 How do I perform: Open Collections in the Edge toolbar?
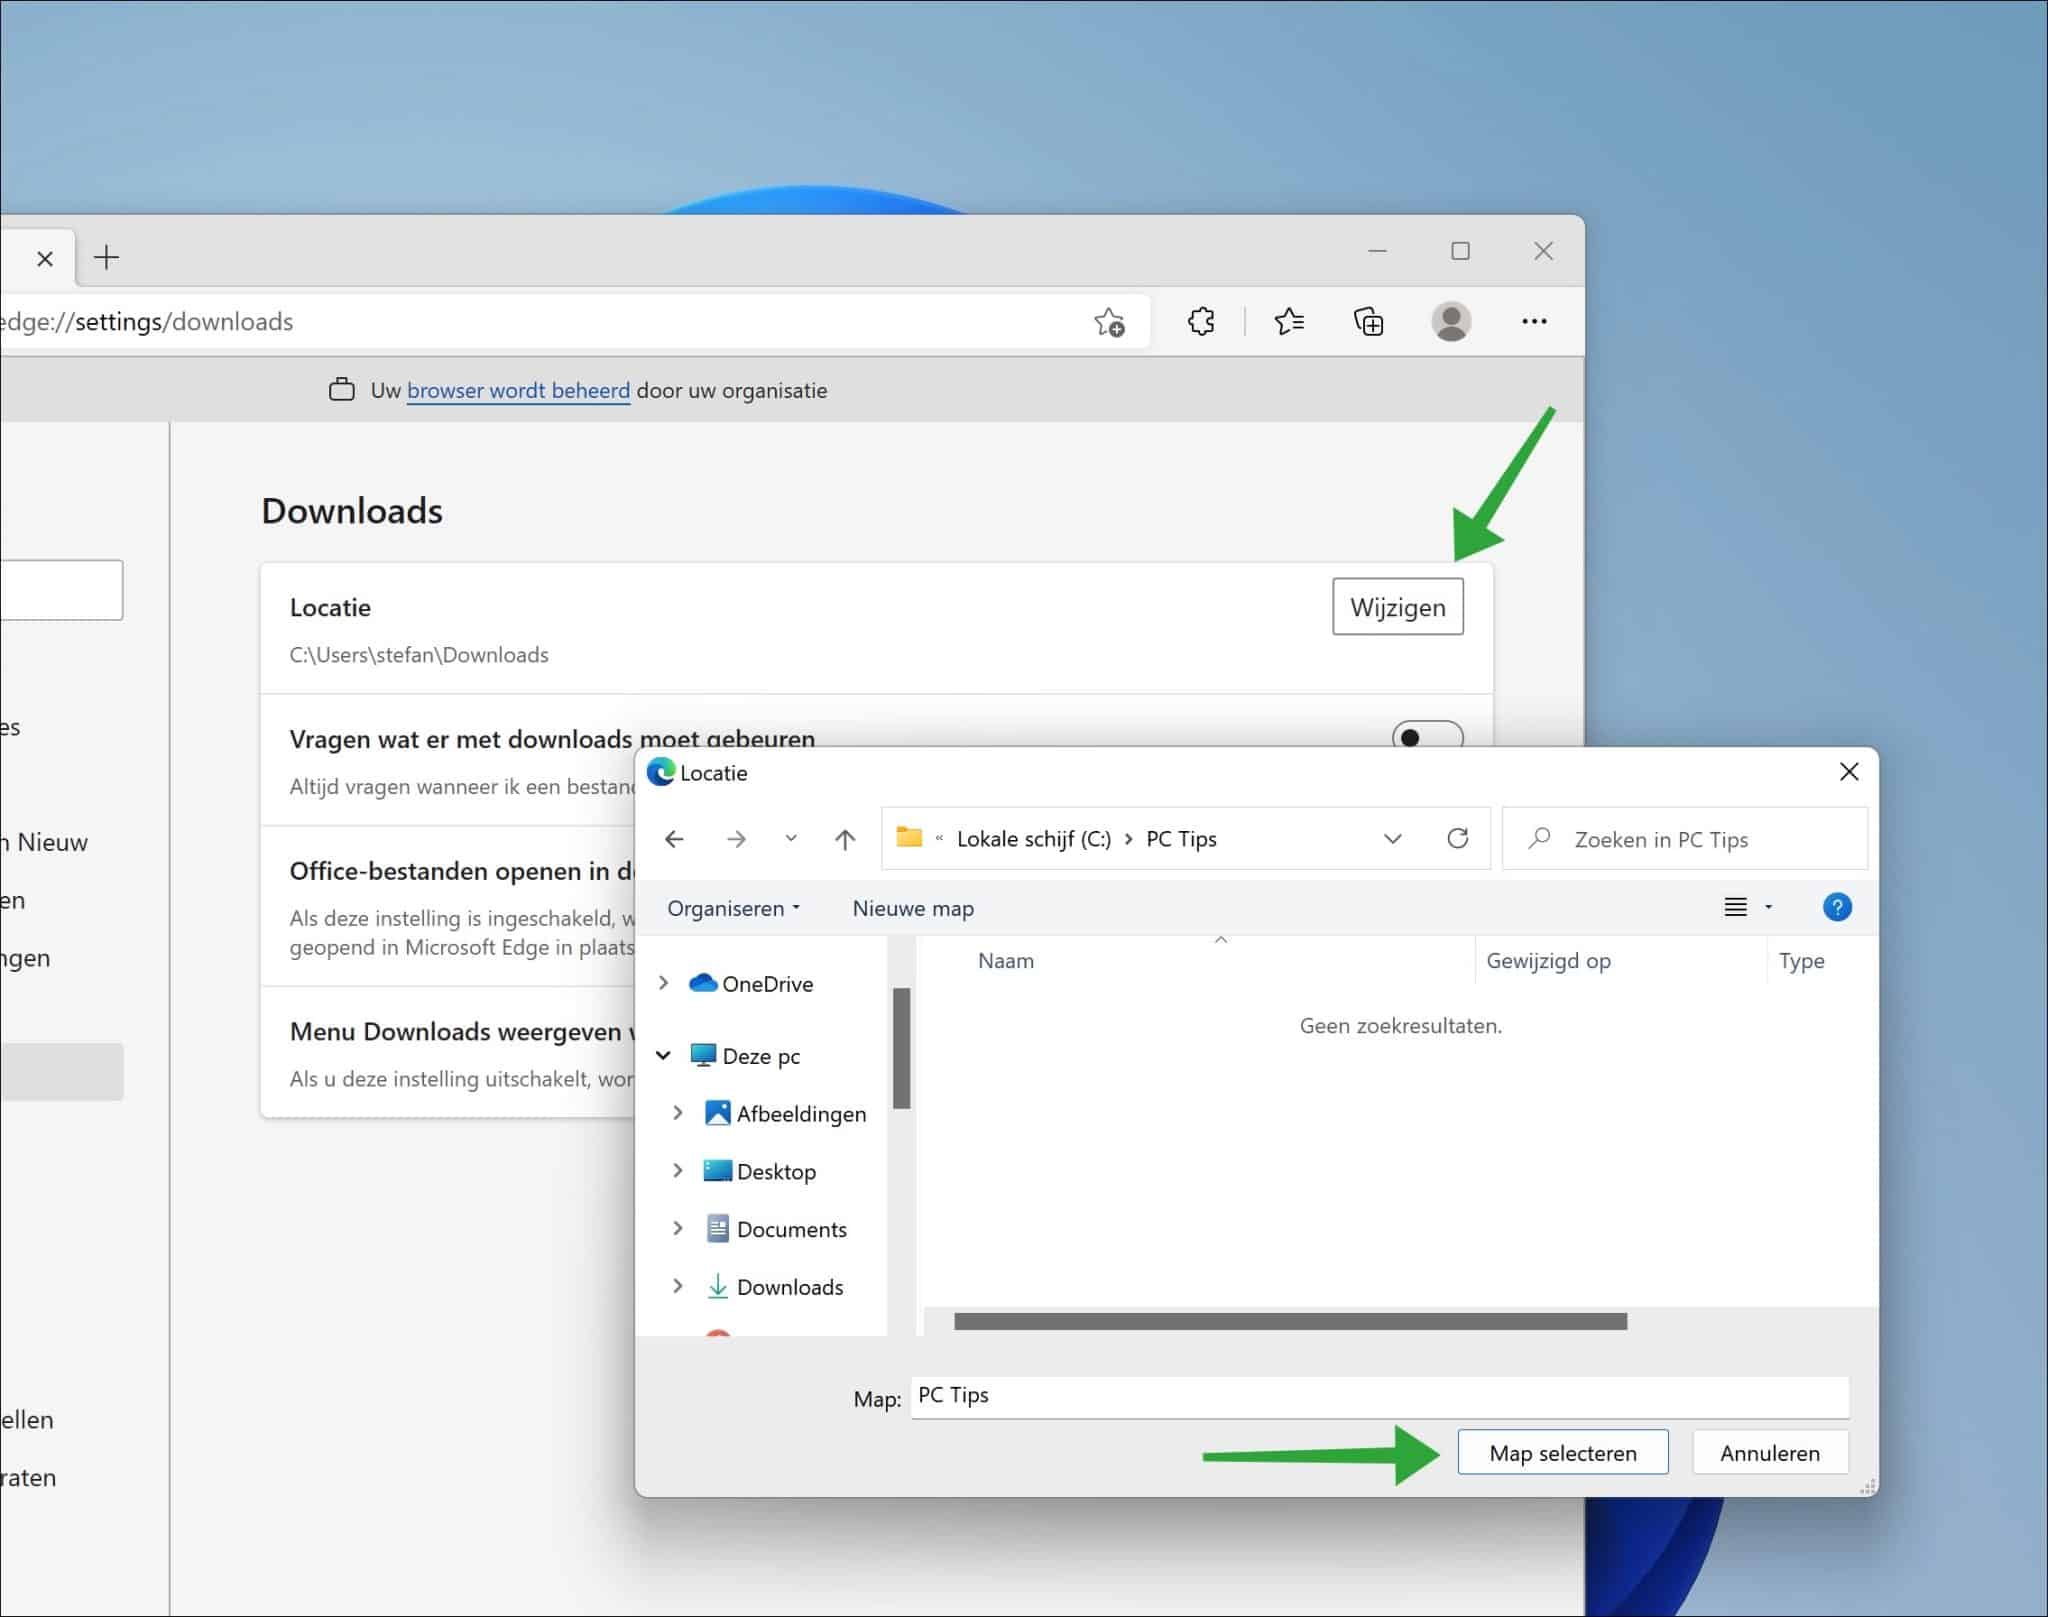[1368, 321]
